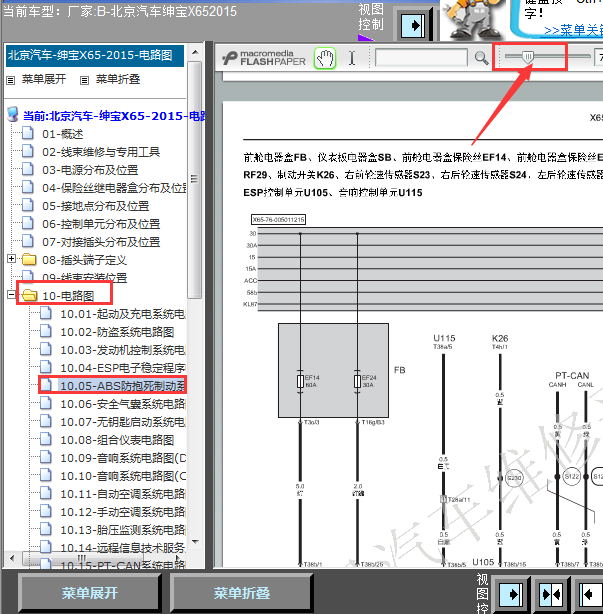Click the FlashPaper zoom slider handle
The image size is (603, 614).
528,57
